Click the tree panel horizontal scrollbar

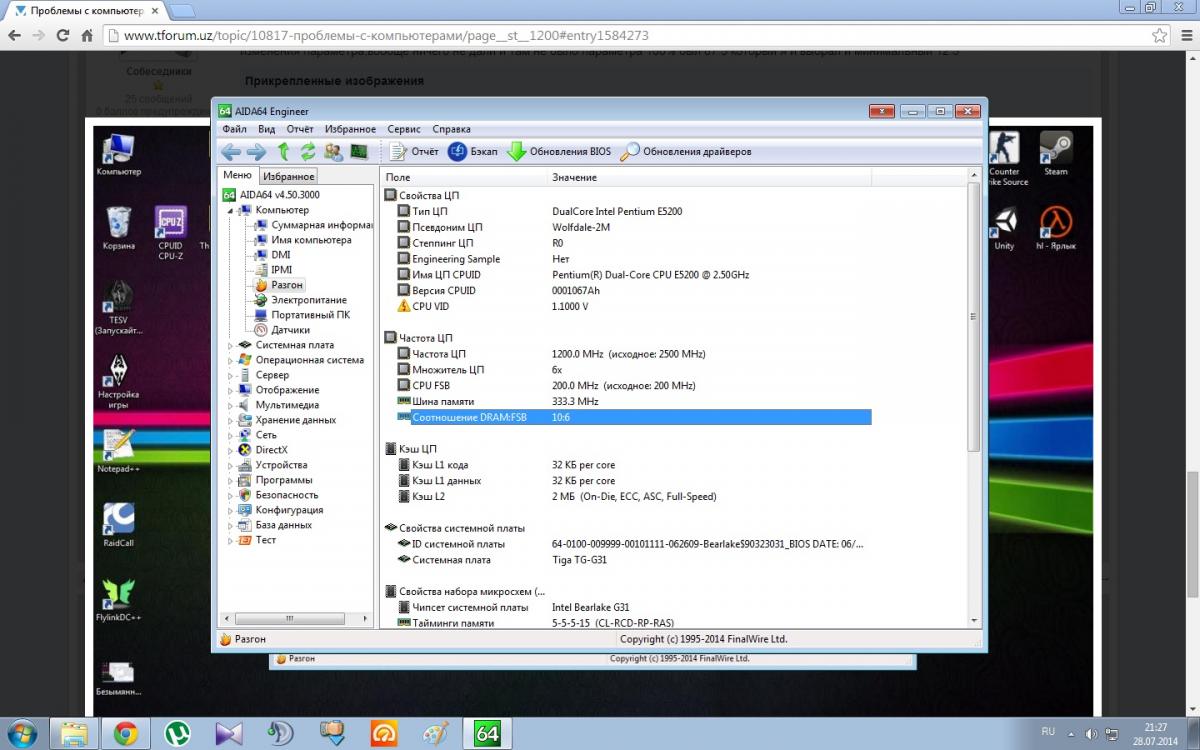[x=290, y=620]
